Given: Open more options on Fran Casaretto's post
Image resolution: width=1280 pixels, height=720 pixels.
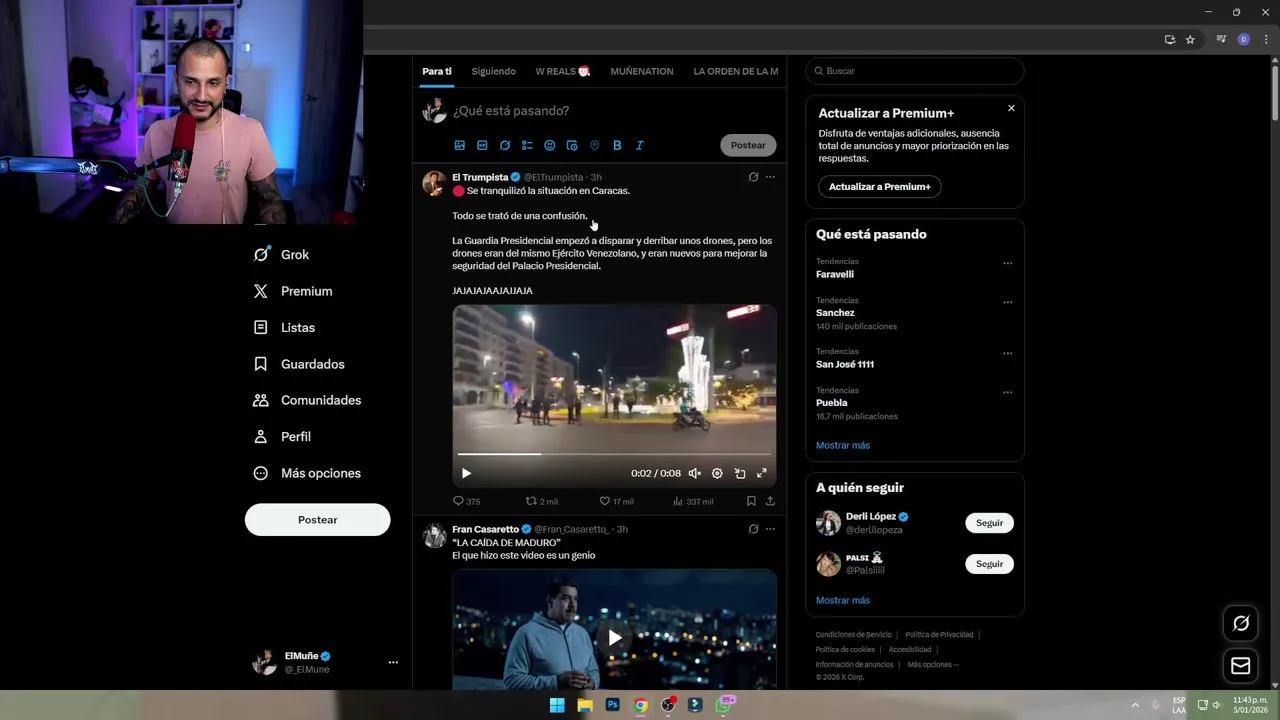Looking at the screenshot, I should [770, 529].
